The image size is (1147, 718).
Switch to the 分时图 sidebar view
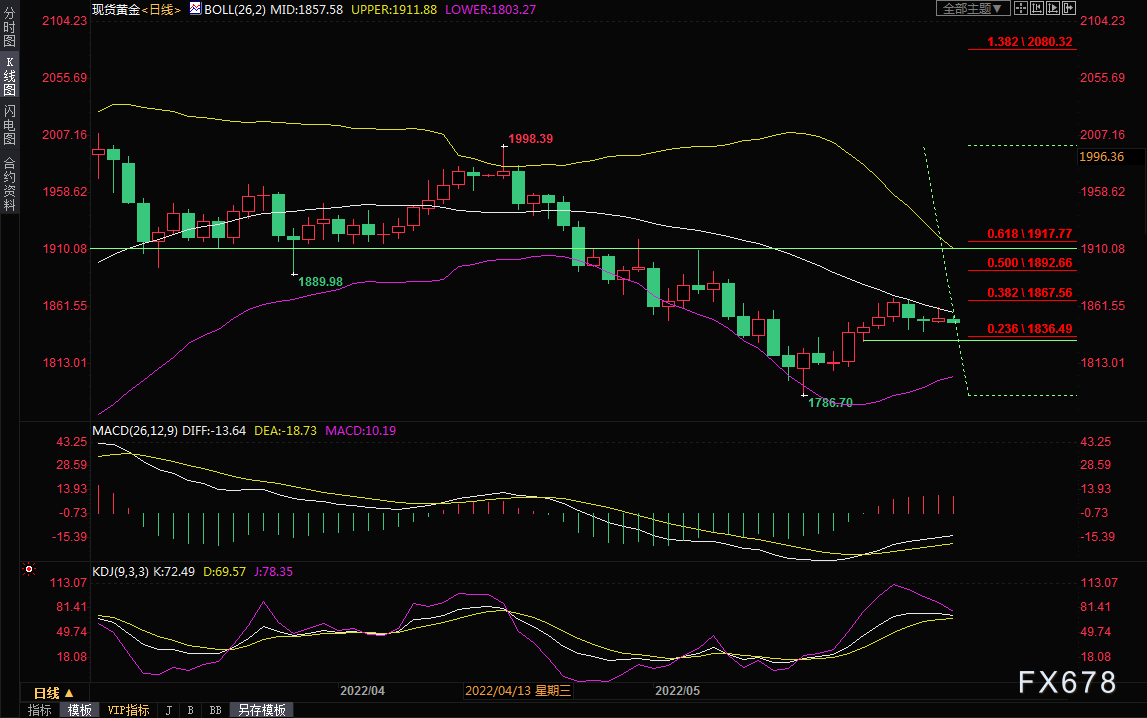click(10, 27)
